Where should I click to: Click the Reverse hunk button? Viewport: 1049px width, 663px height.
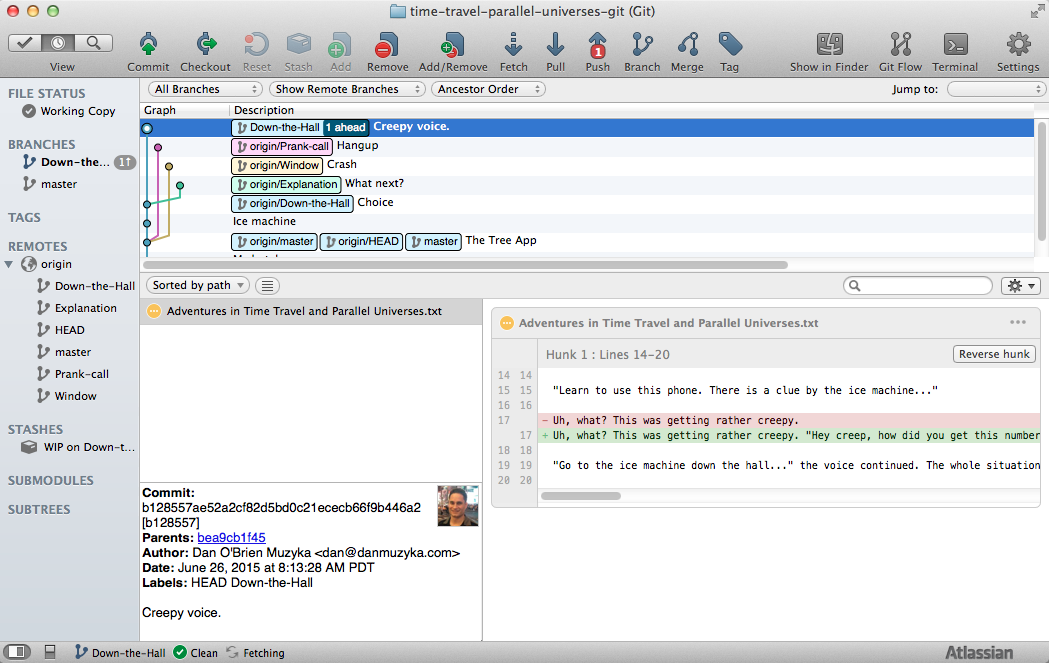click(x=994, y=354)
